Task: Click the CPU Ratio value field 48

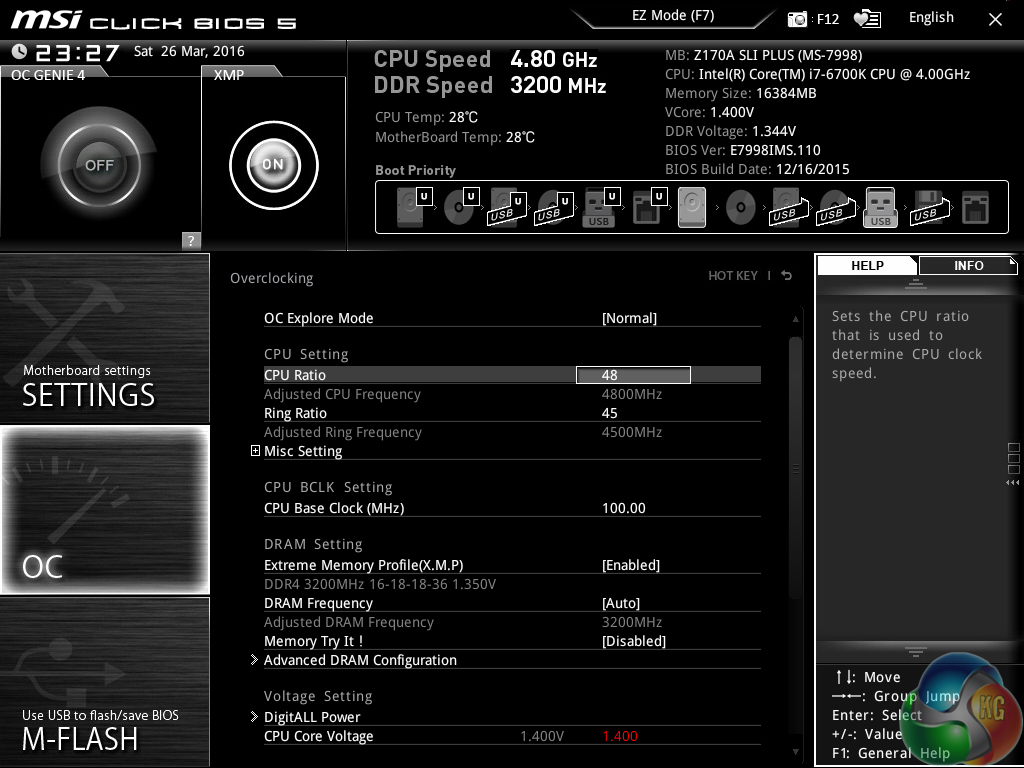Action: [x=633, y=375]
